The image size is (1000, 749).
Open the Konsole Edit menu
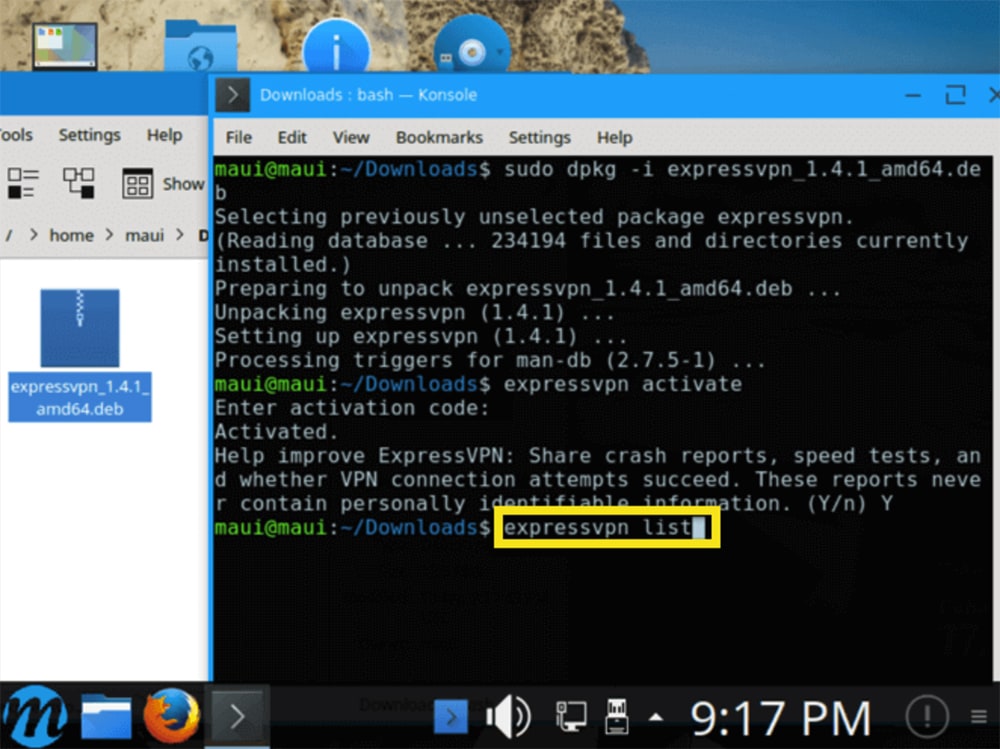(291, 137)
